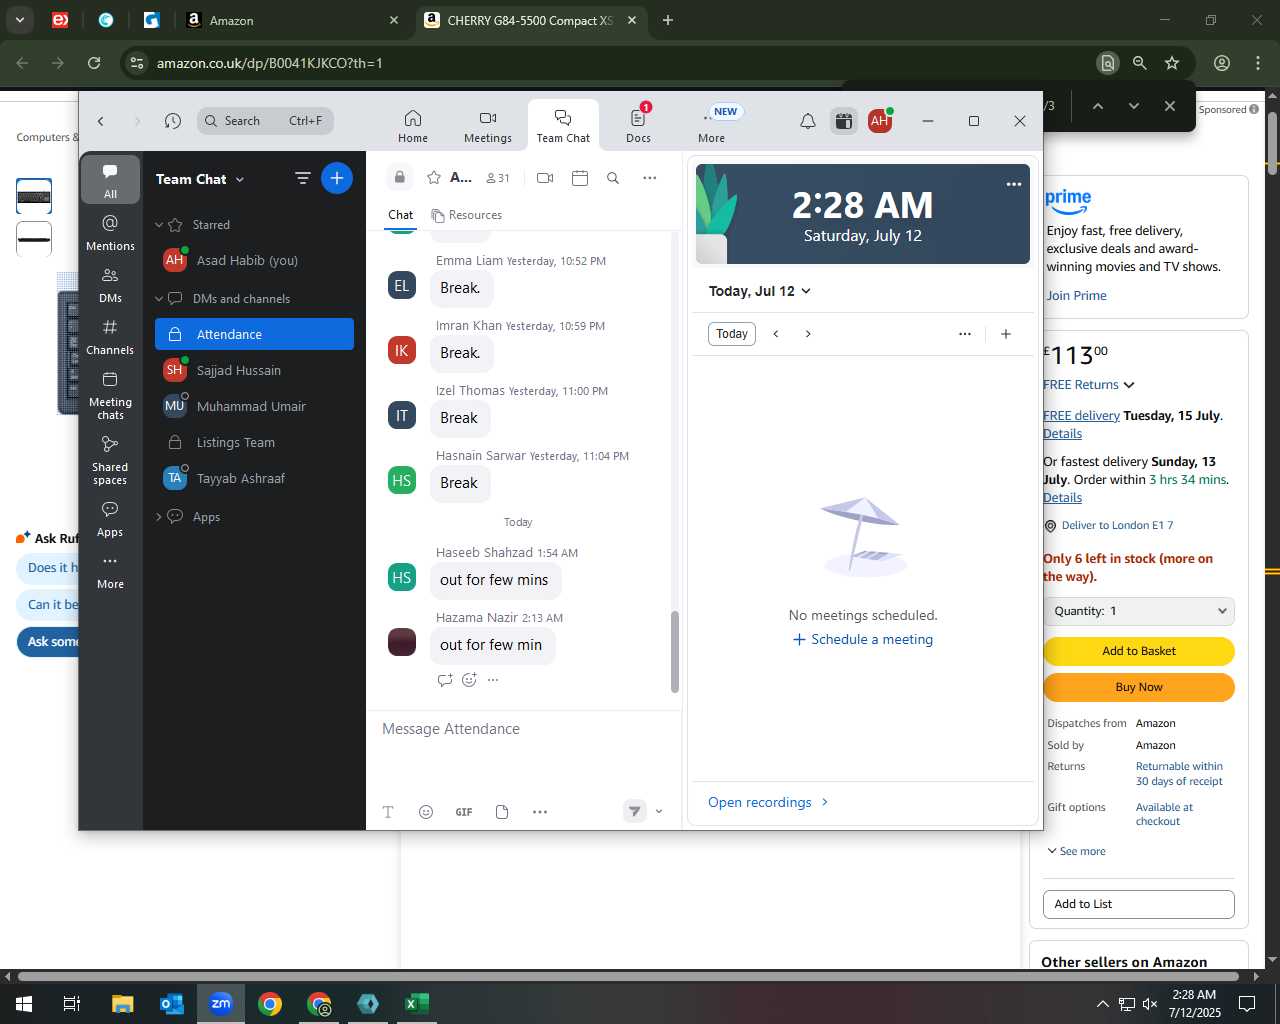Add a new event with the plus icon
Image resolution: width=1280 pixels, height=1024 pixels.
point(1006,334)
